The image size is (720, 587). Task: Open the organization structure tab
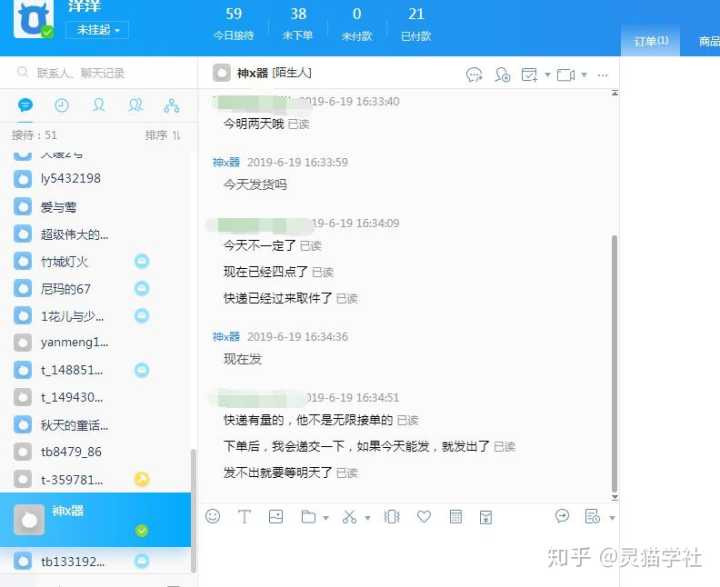172,106
